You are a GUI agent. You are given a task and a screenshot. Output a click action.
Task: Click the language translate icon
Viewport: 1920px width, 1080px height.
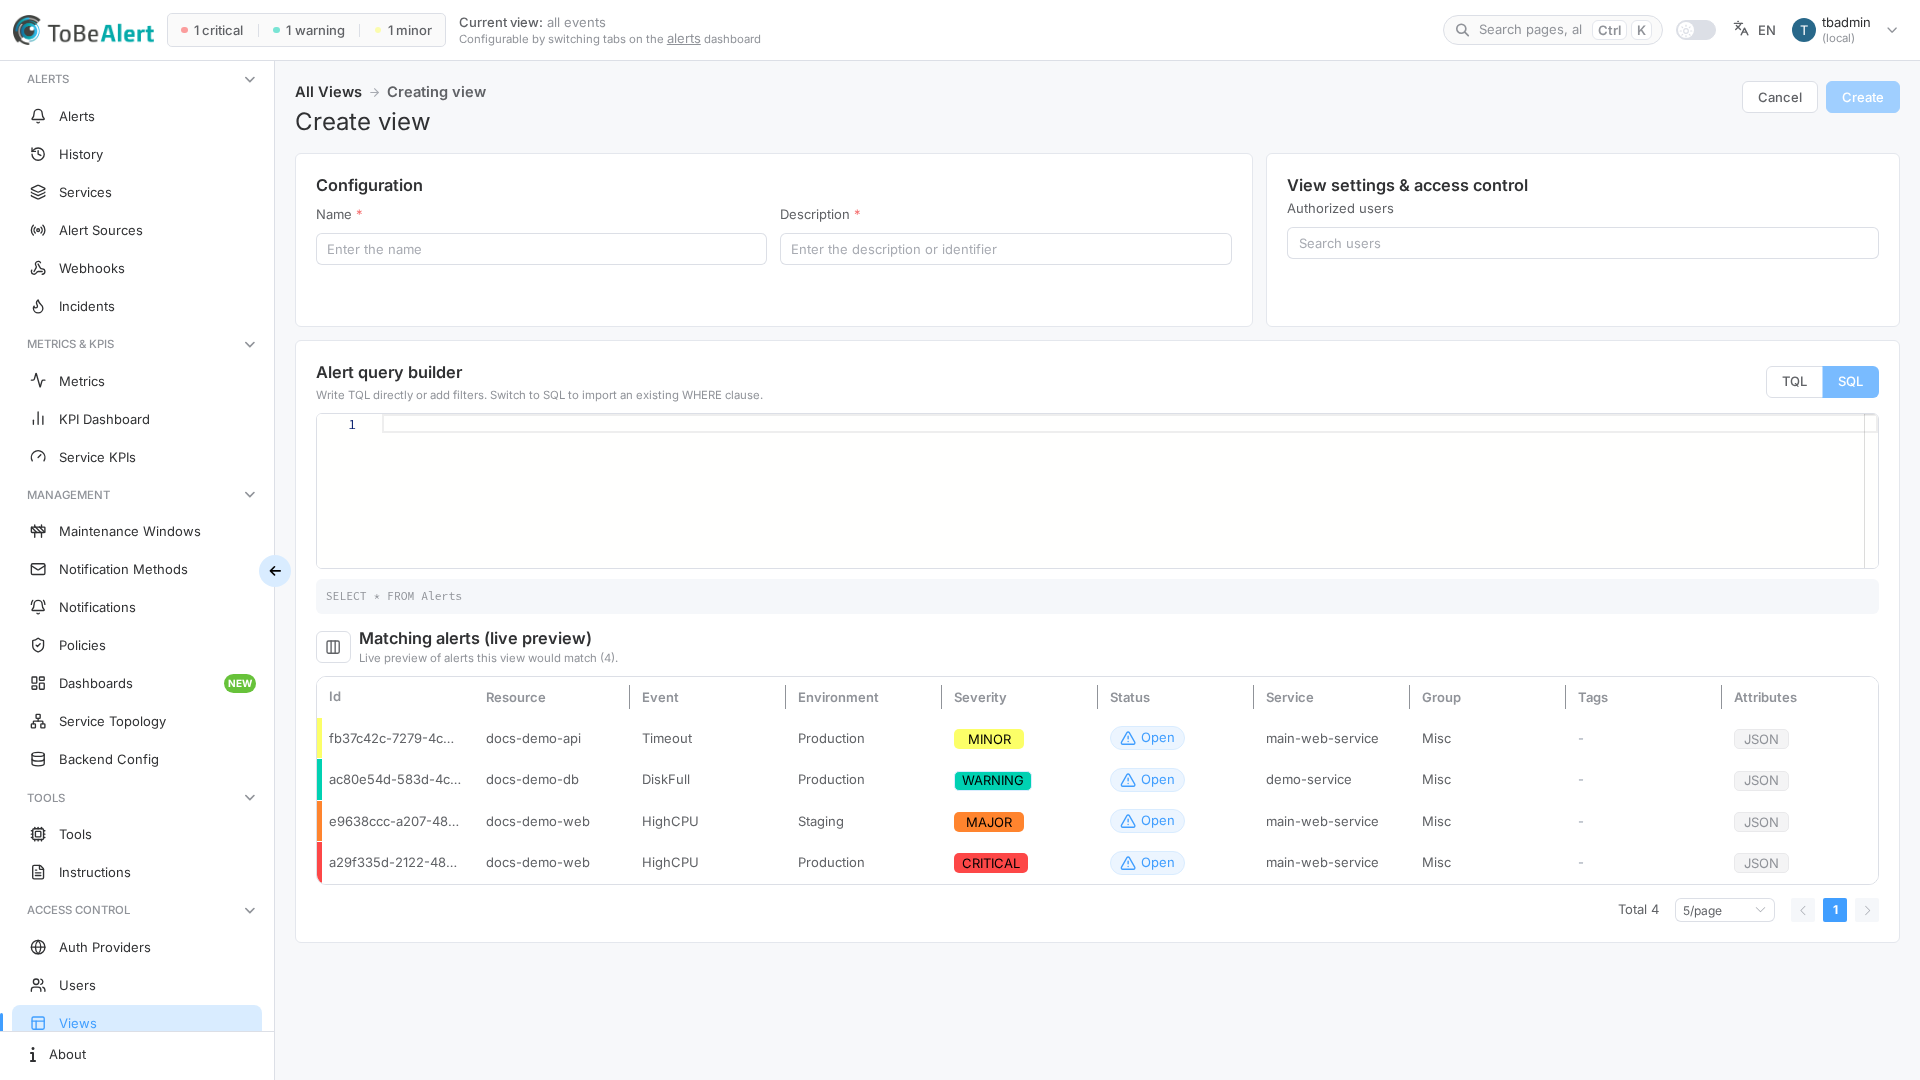coord(1741,29)
